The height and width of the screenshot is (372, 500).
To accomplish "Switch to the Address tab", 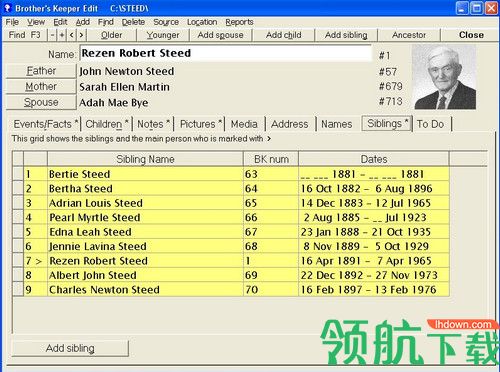I will (x=290, y=124).
